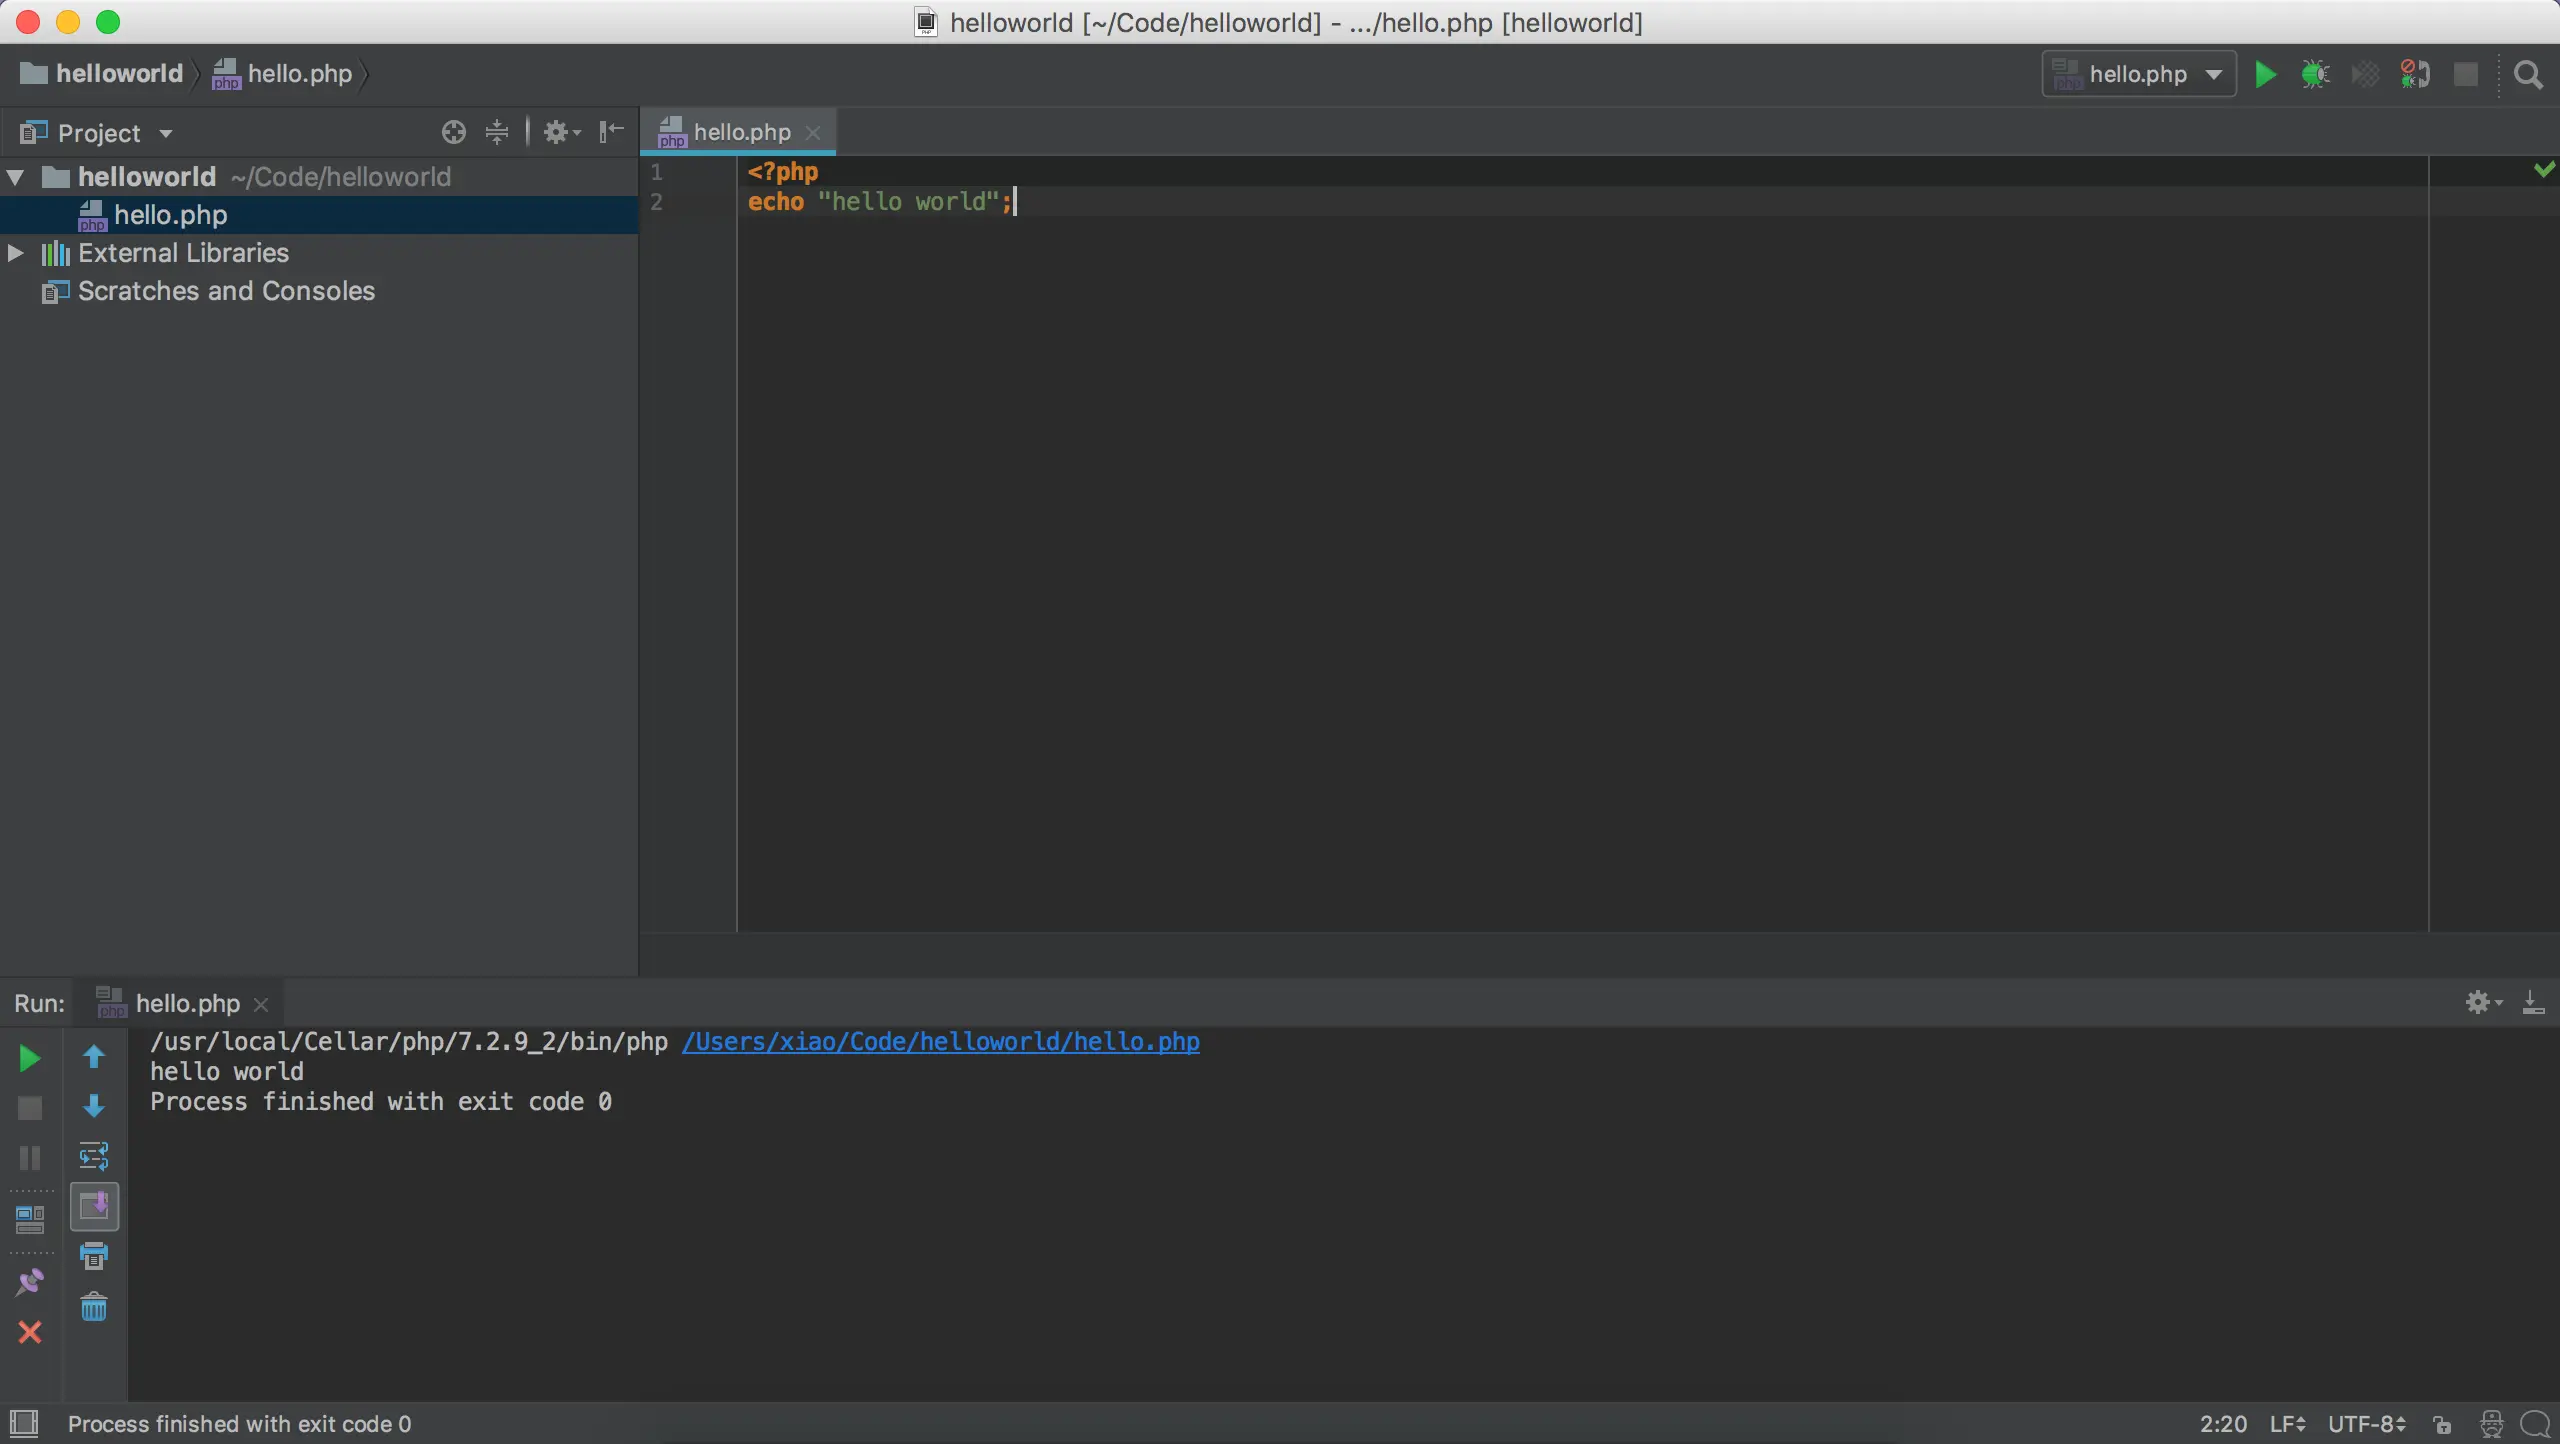Screen dimensions: 2560x1444
Task: Click the scroll-from-source target icon
Action: (x=453, y=132)
